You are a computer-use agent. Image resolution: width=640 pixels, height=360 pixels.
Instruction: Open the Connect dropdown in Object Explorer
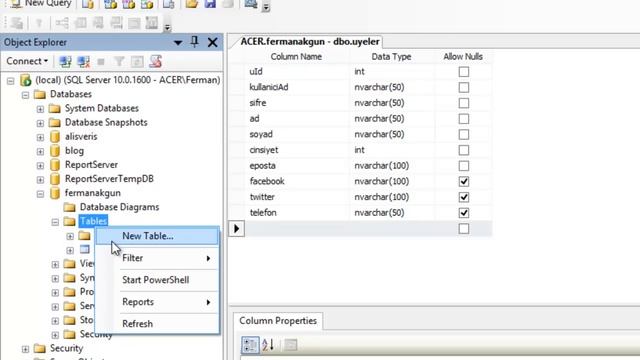pyautogui.click(x=27, y=61)
